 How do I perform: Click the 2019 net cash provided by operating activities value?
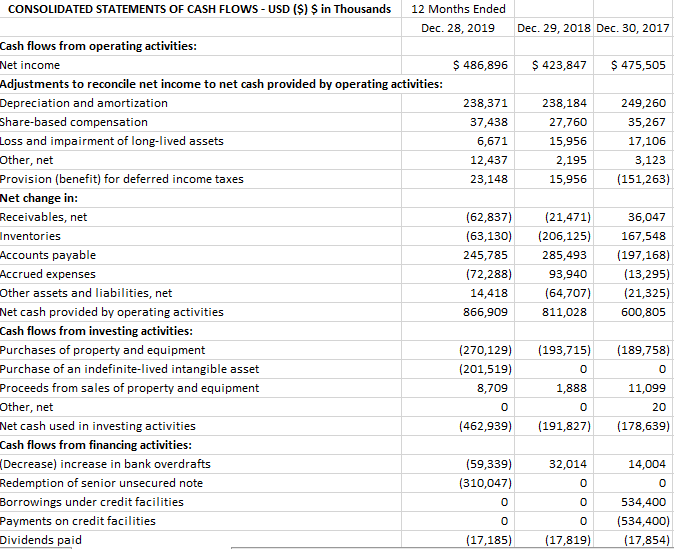pos(458,312)
